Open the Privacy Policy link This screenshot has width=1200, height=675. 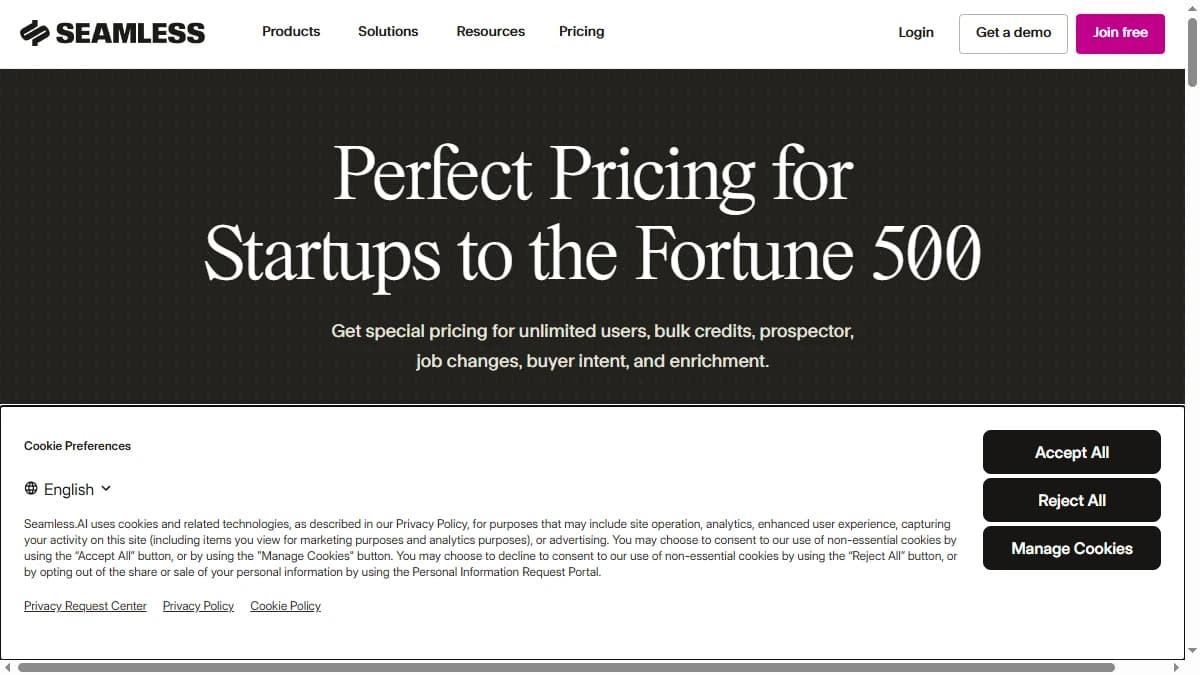(198, 606)
